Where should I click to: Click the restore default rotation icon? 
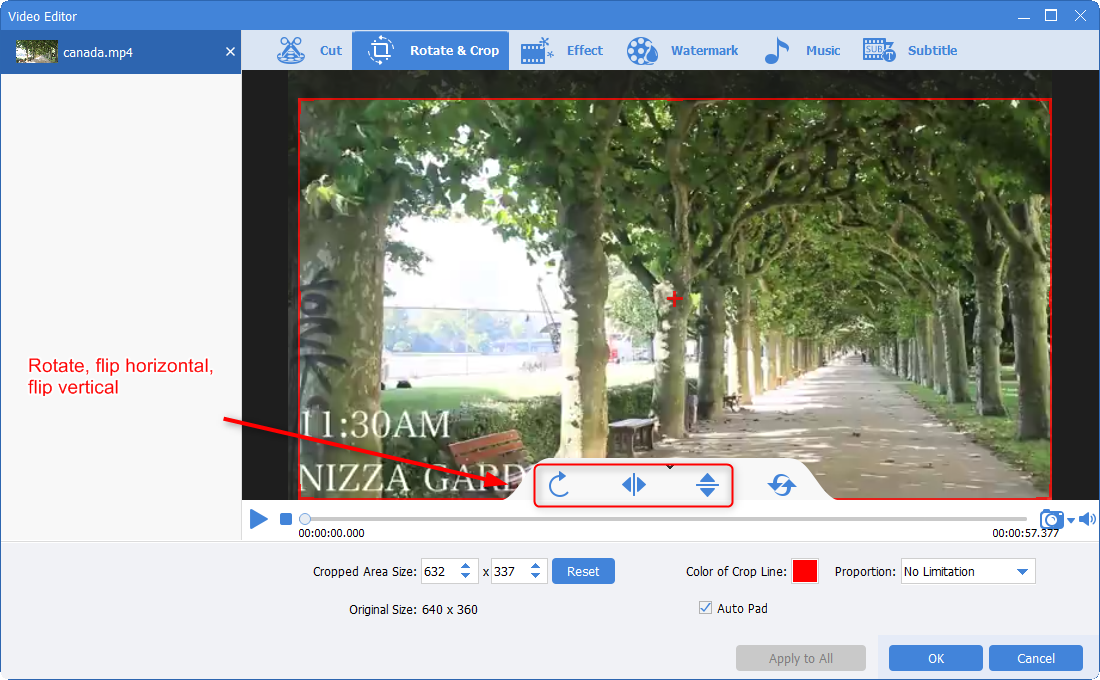pyautogui.click(x=781, y=485)
